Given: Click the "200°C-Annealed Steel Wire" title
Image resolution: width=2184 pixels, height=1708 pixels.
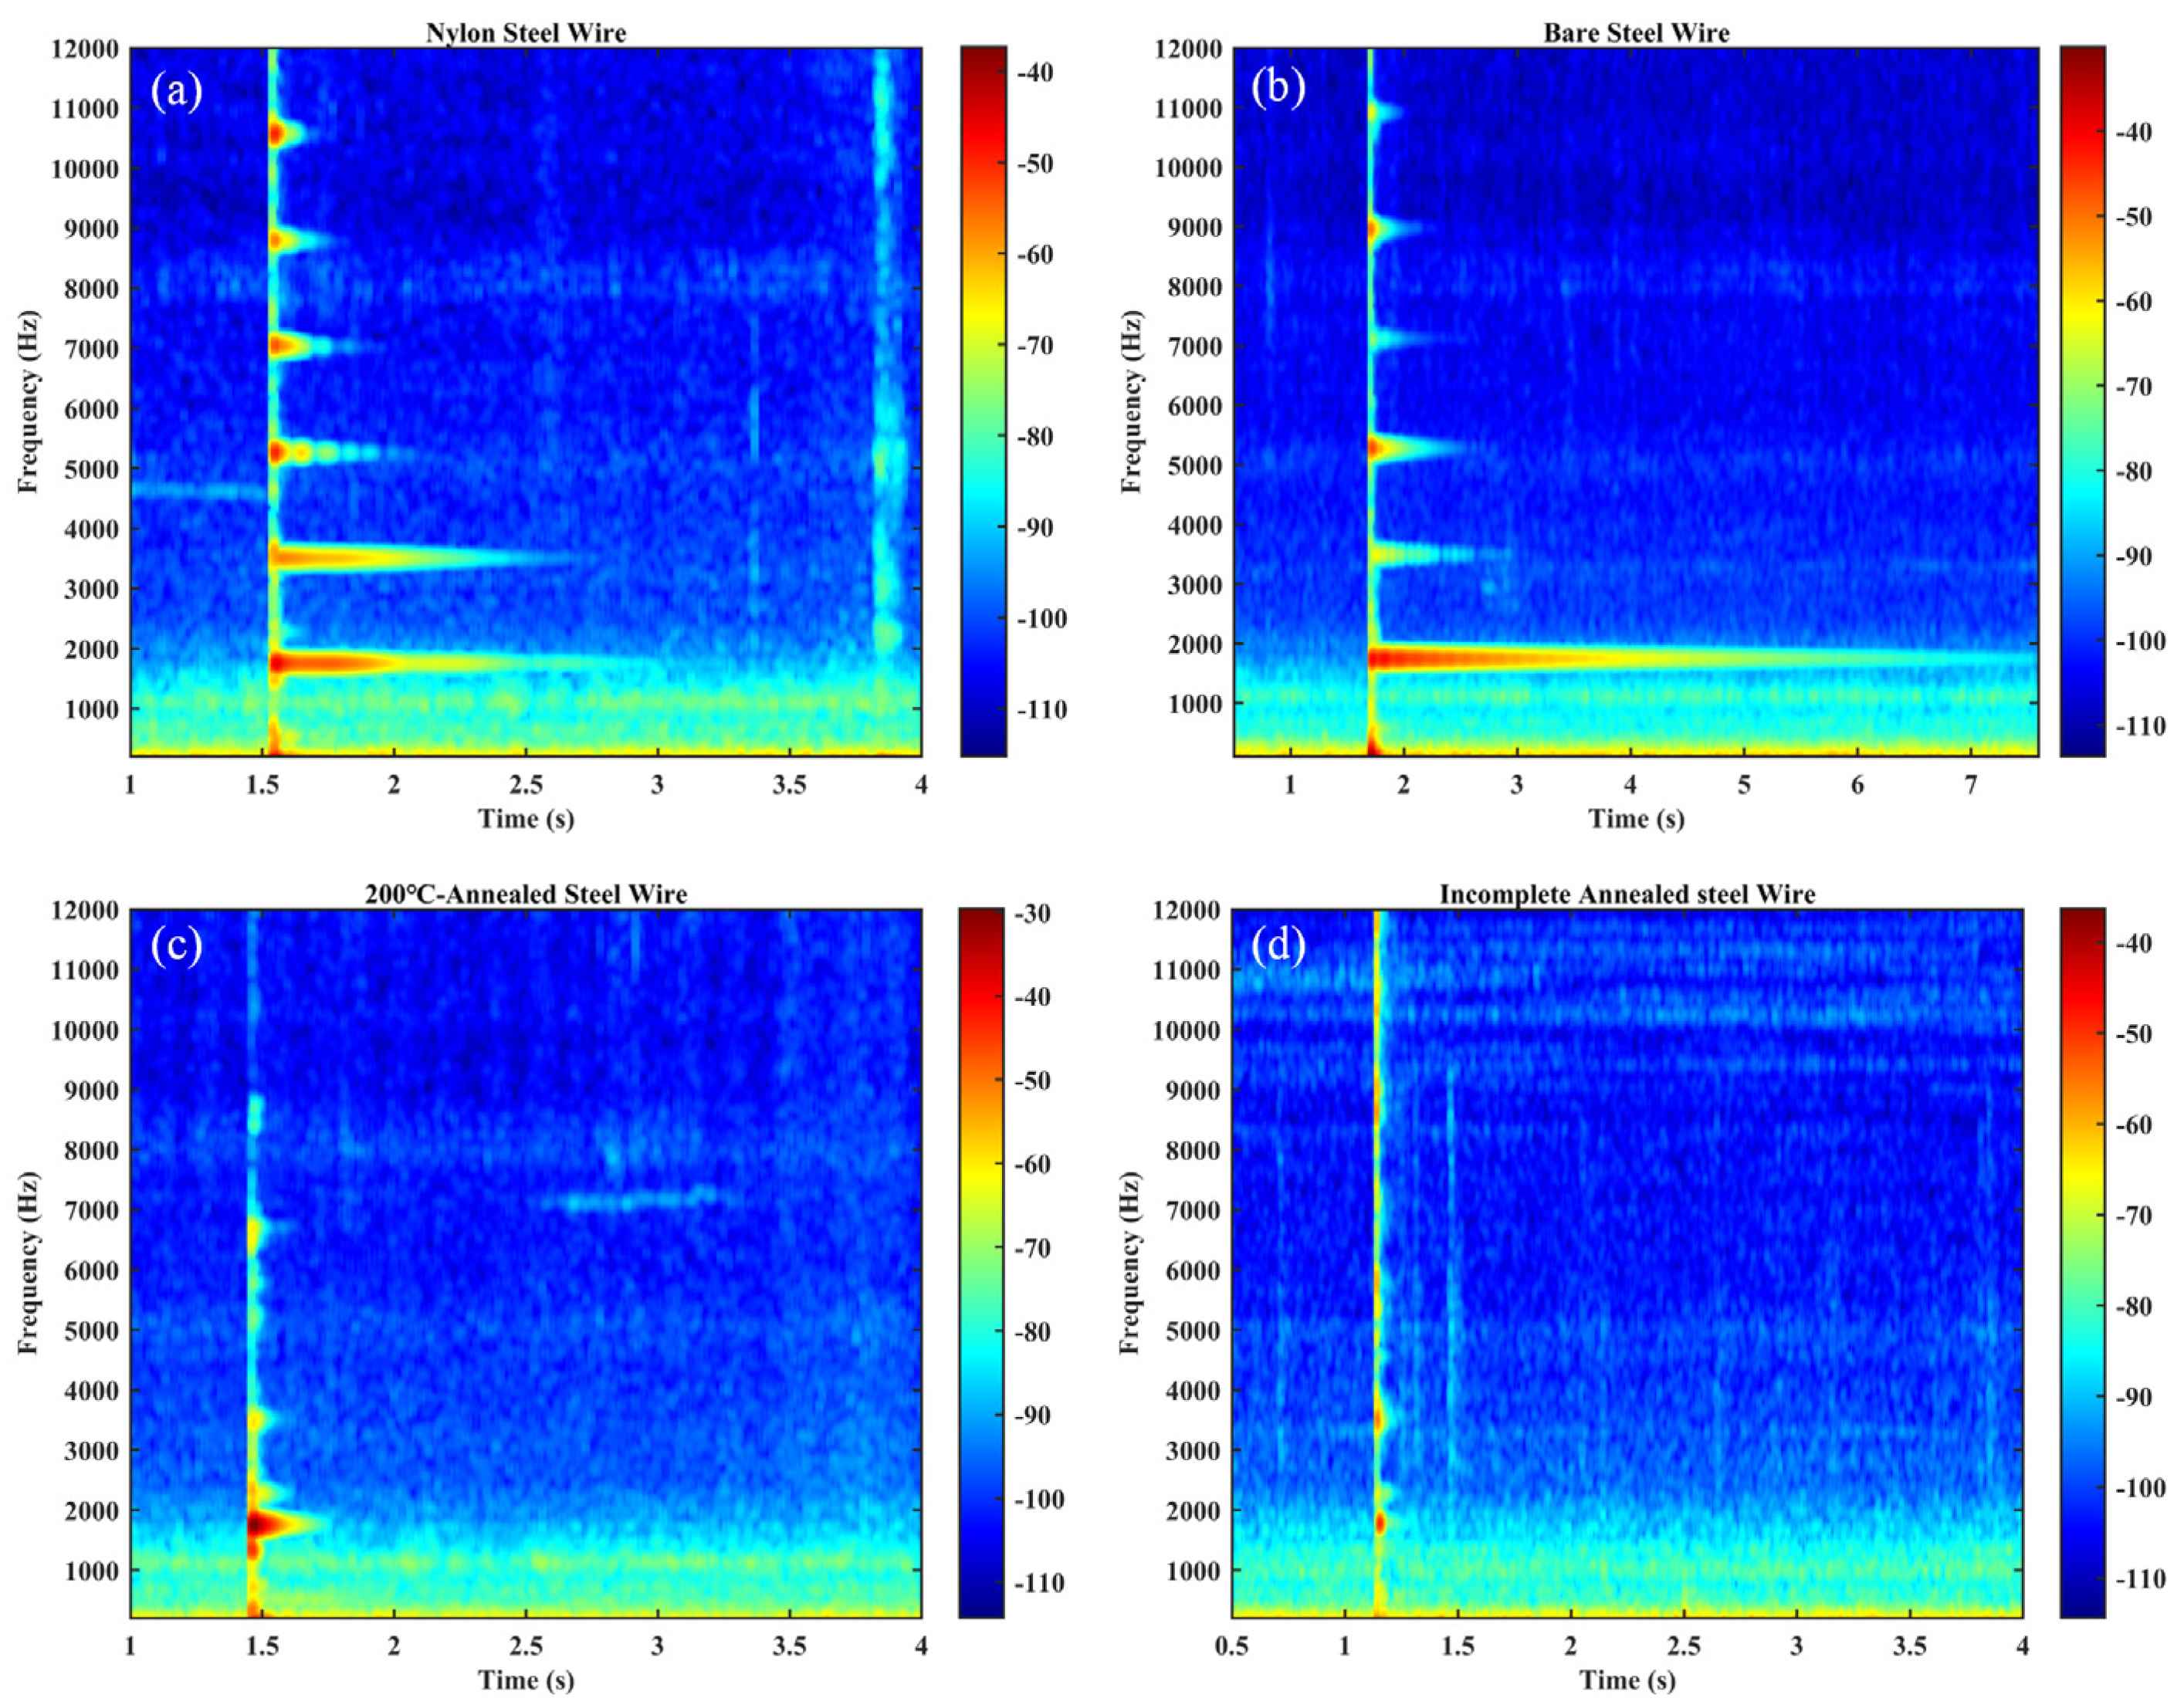Looking at the screenshot, I should coord(526,894).
